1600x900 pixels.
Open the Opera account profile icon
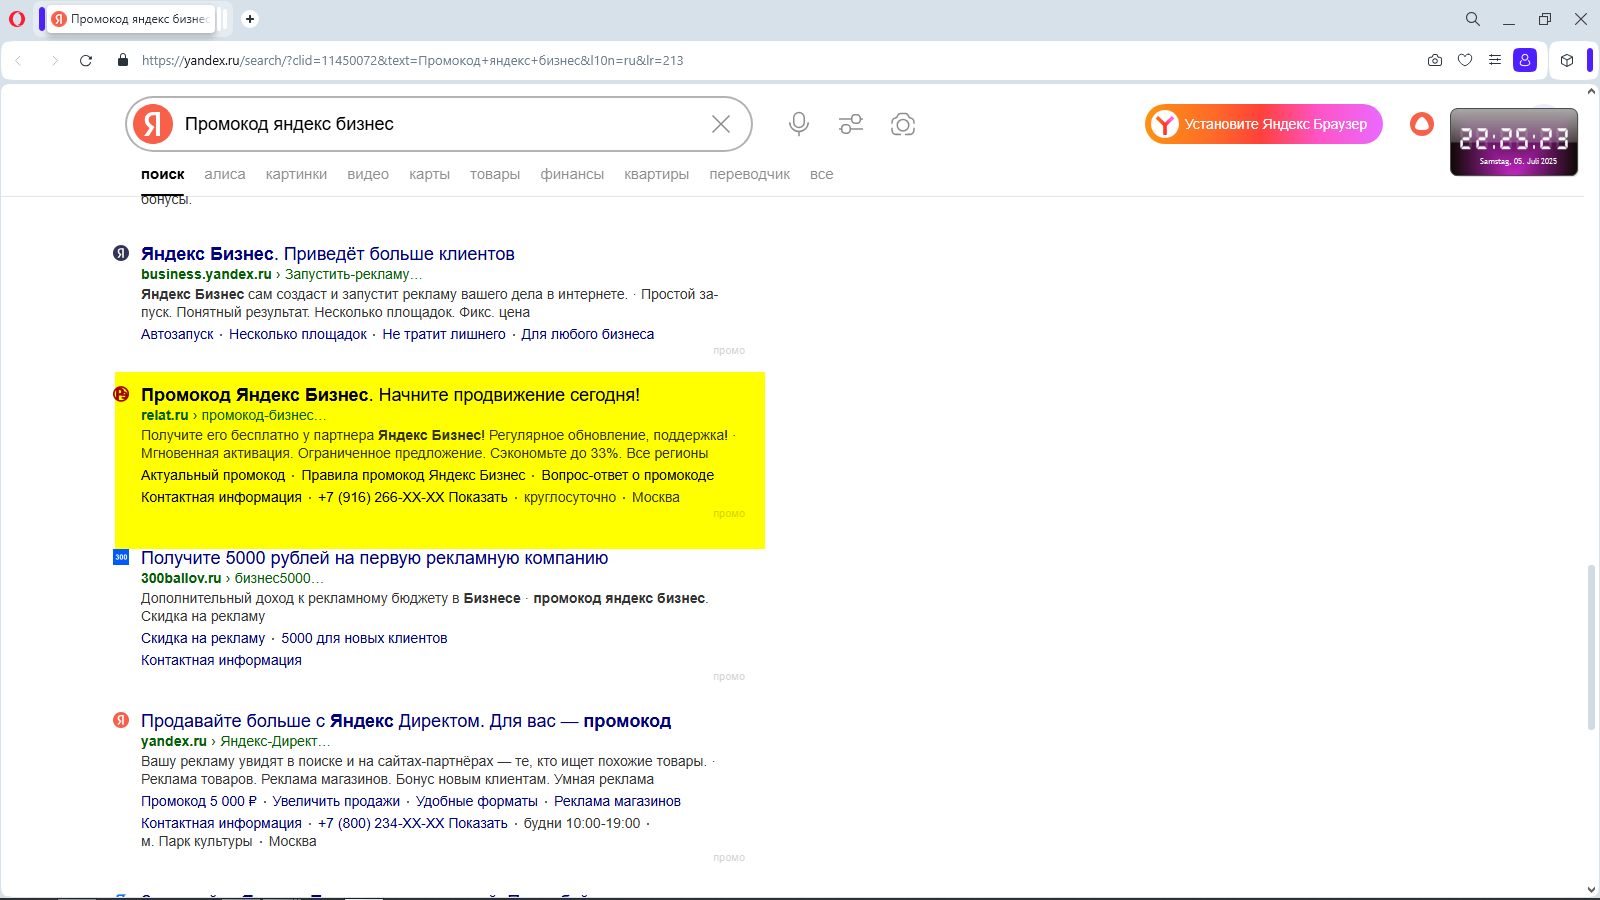point(1525,60)
